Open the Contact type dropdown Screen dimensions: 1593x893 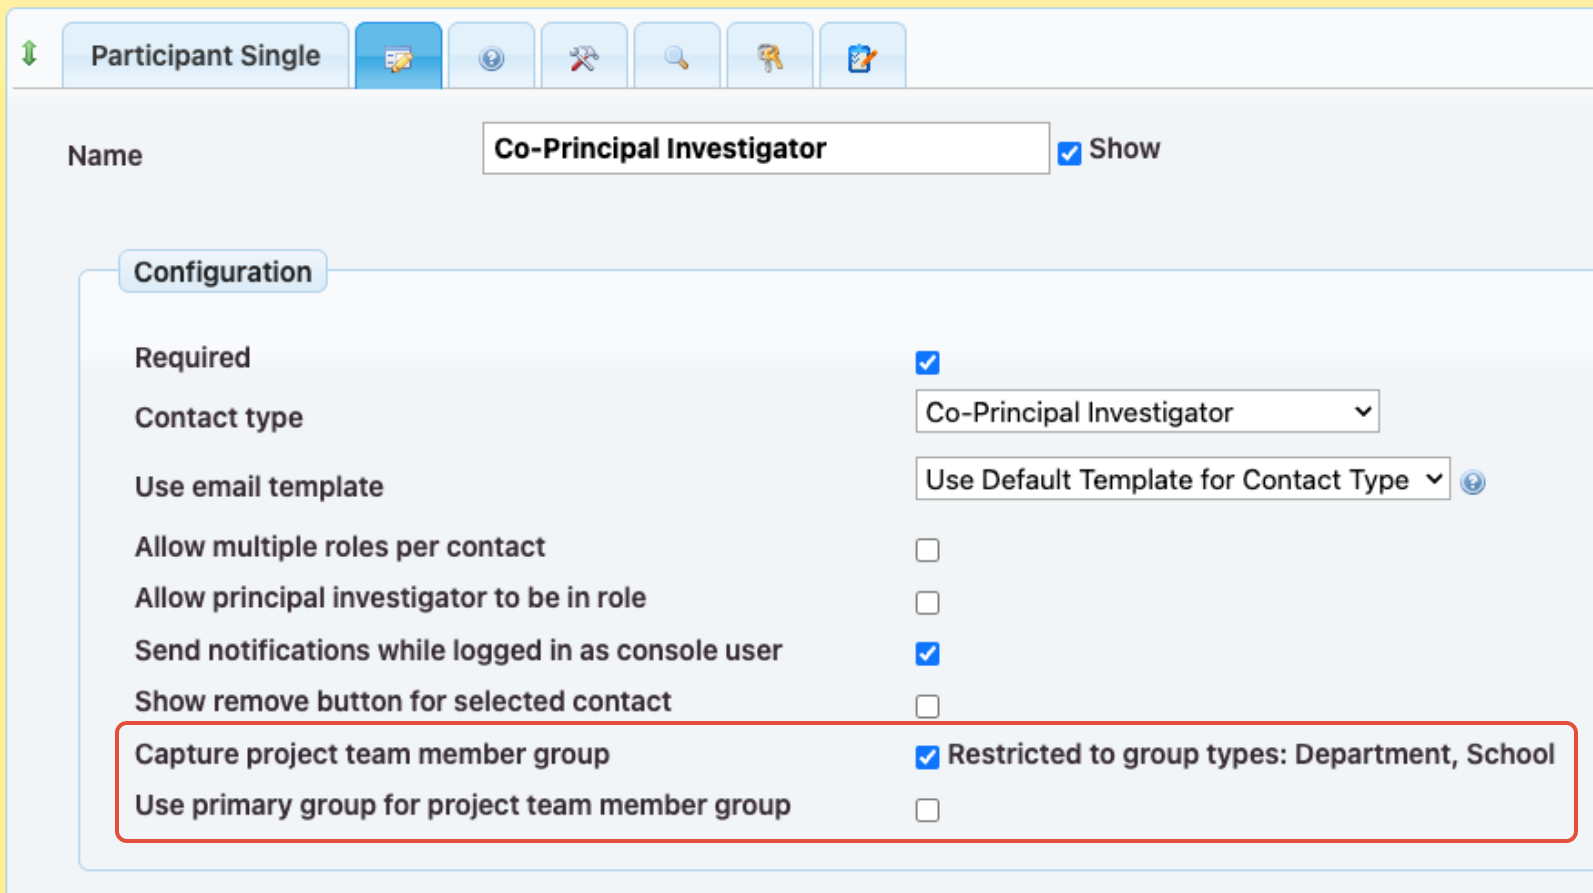click(1147, 412)
